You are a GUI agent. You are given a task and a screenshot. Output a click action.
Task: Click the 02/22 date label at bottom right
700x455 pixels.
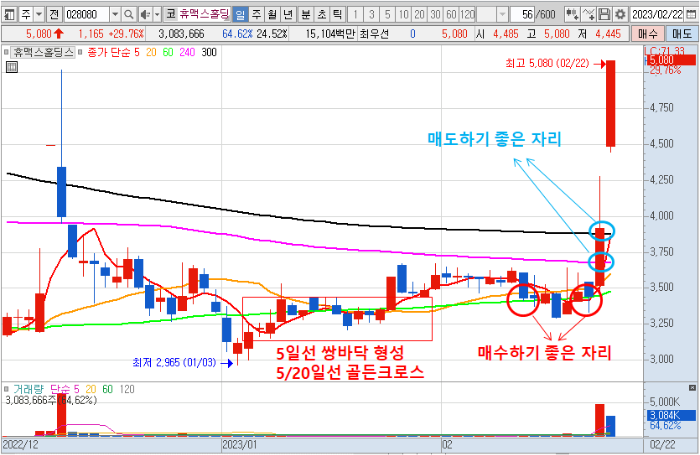[x=663, y=445]
